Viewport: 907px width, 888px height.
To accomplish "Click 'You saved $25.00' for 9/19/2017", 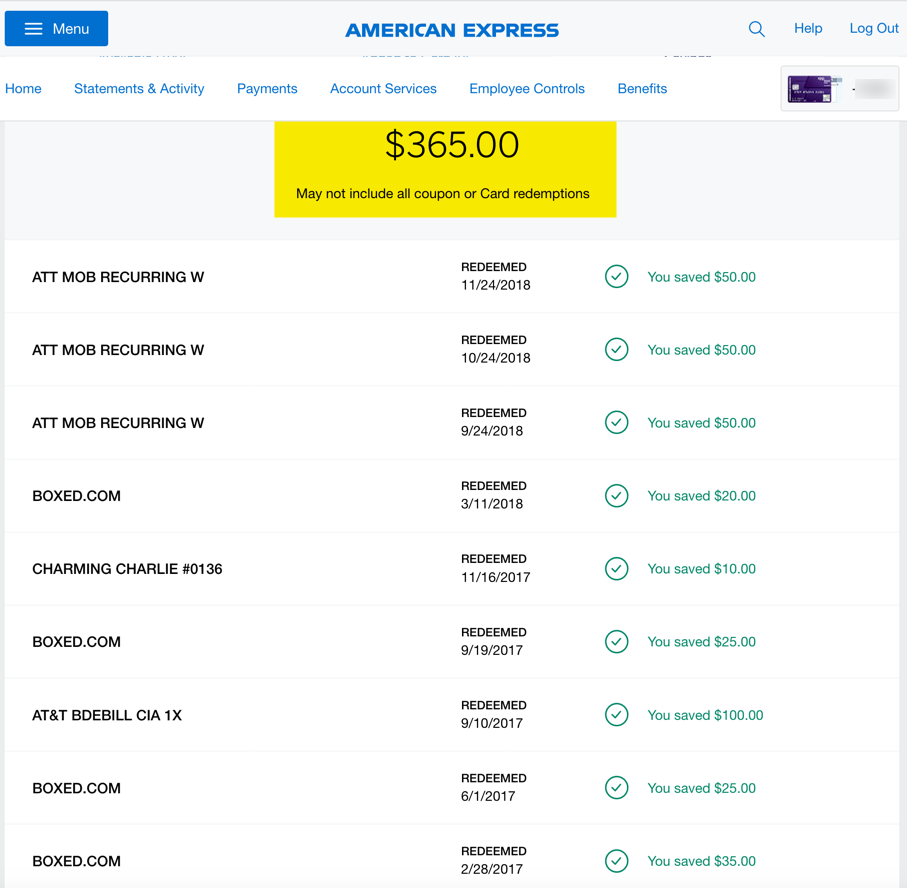I will tap(701, 642).
